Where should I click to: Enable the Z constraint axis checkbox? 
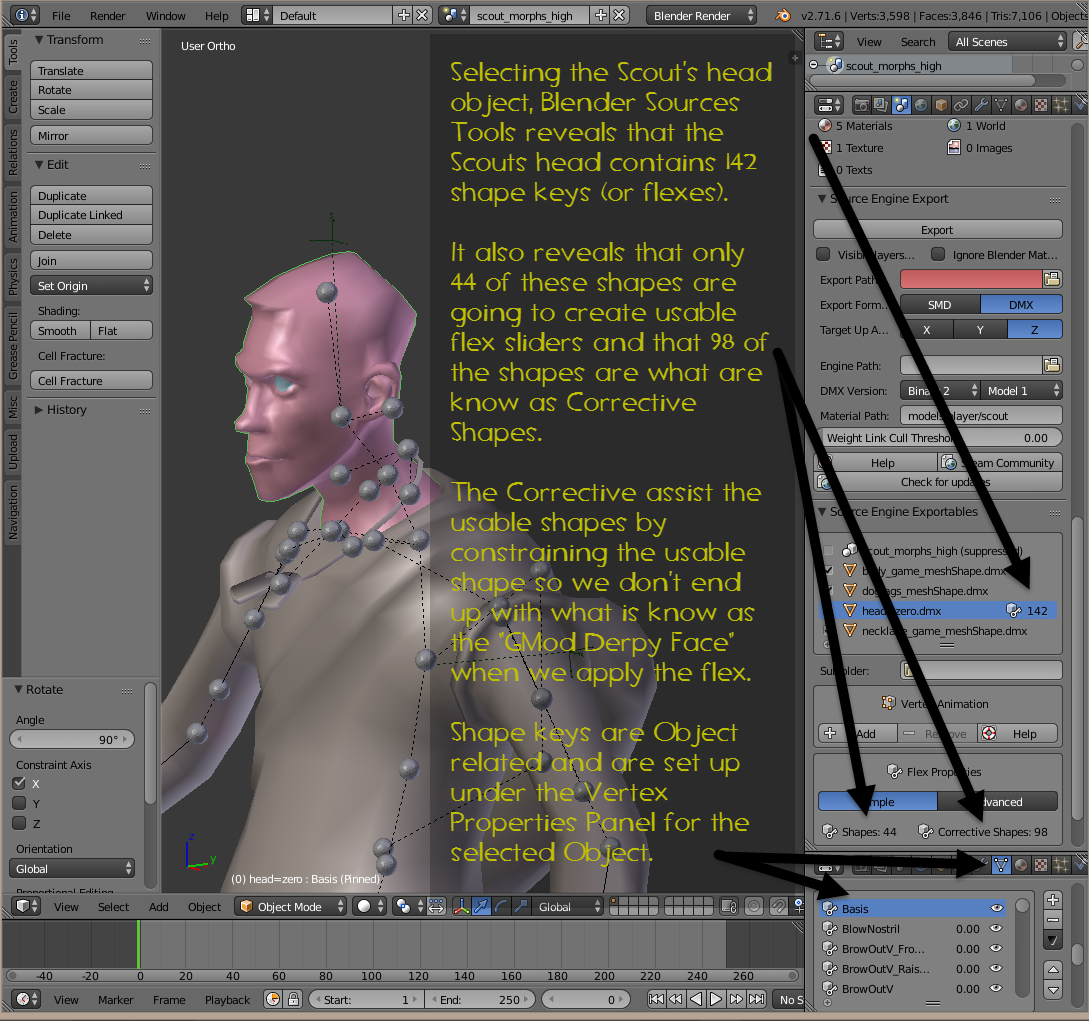coord(19,823)
